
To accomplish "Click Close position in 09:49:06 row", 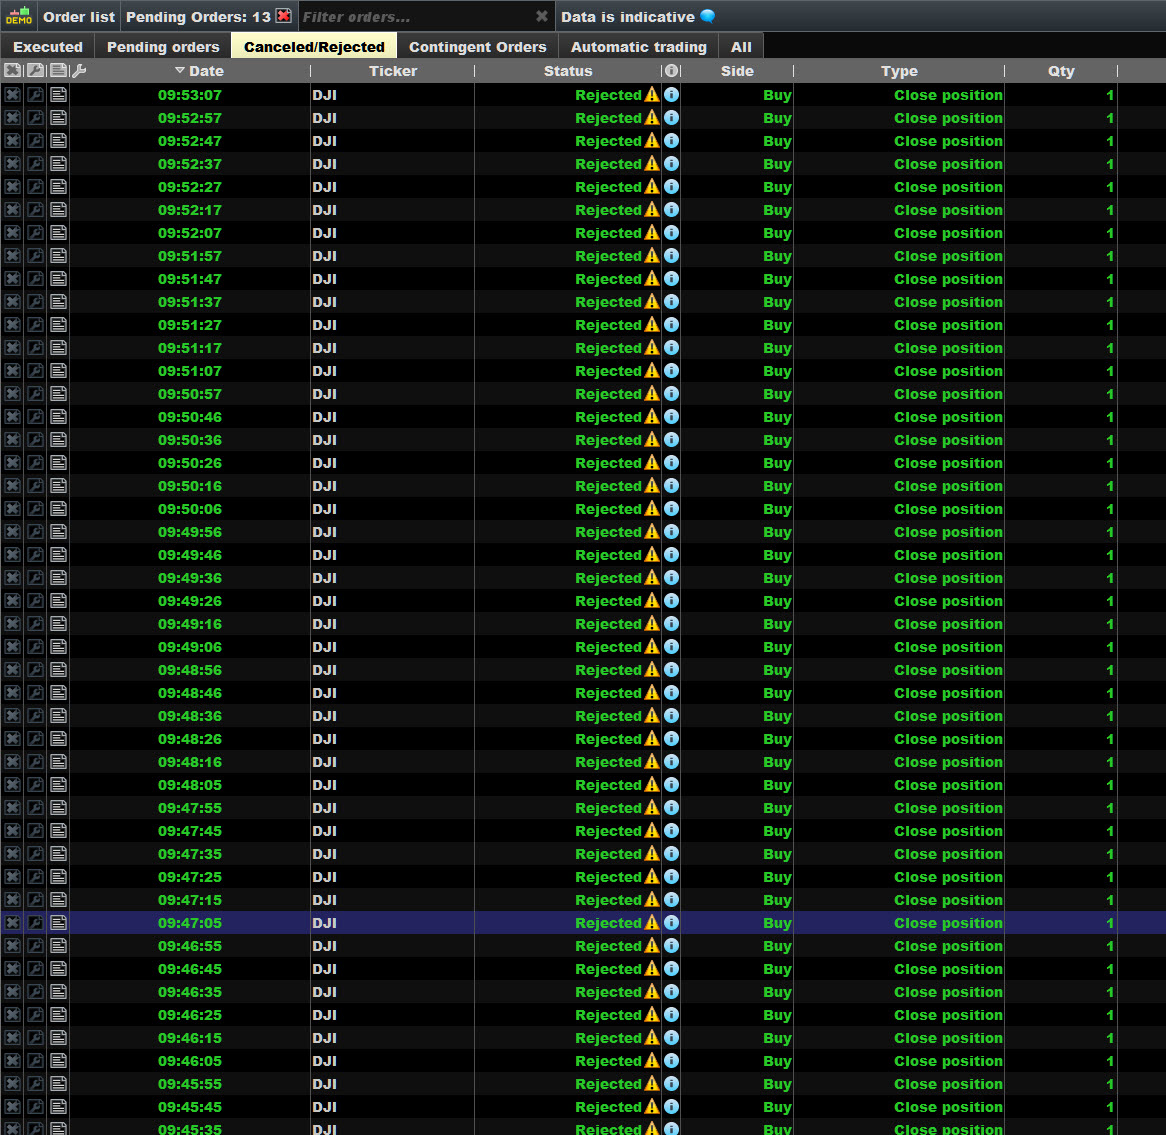I will [x=948, y=647].
